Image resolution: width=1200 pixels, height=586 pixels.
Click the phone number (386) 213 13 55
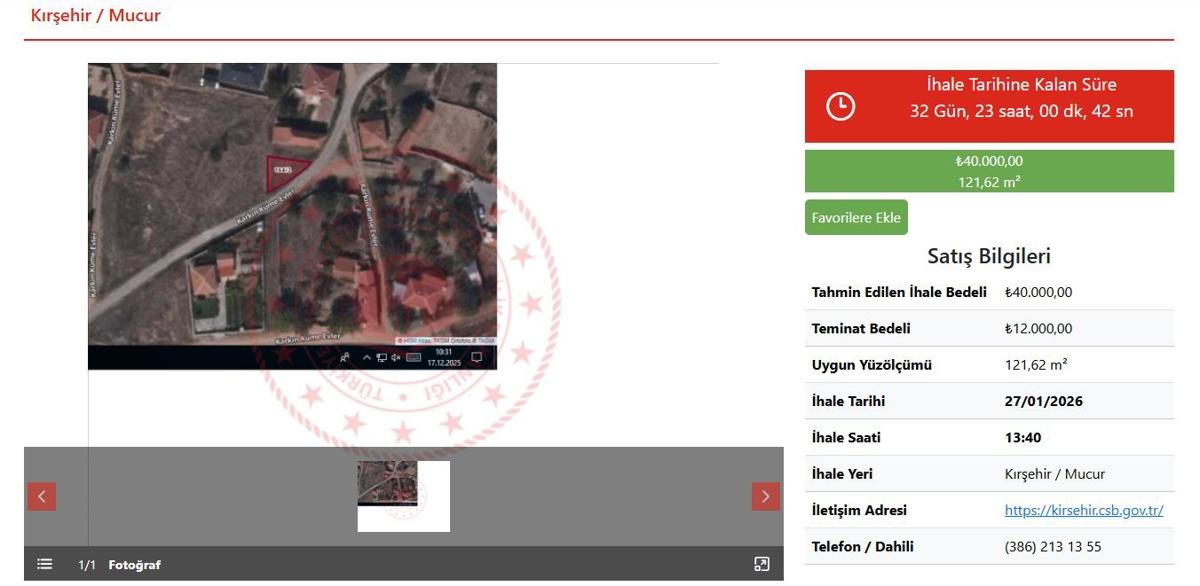1052,546
